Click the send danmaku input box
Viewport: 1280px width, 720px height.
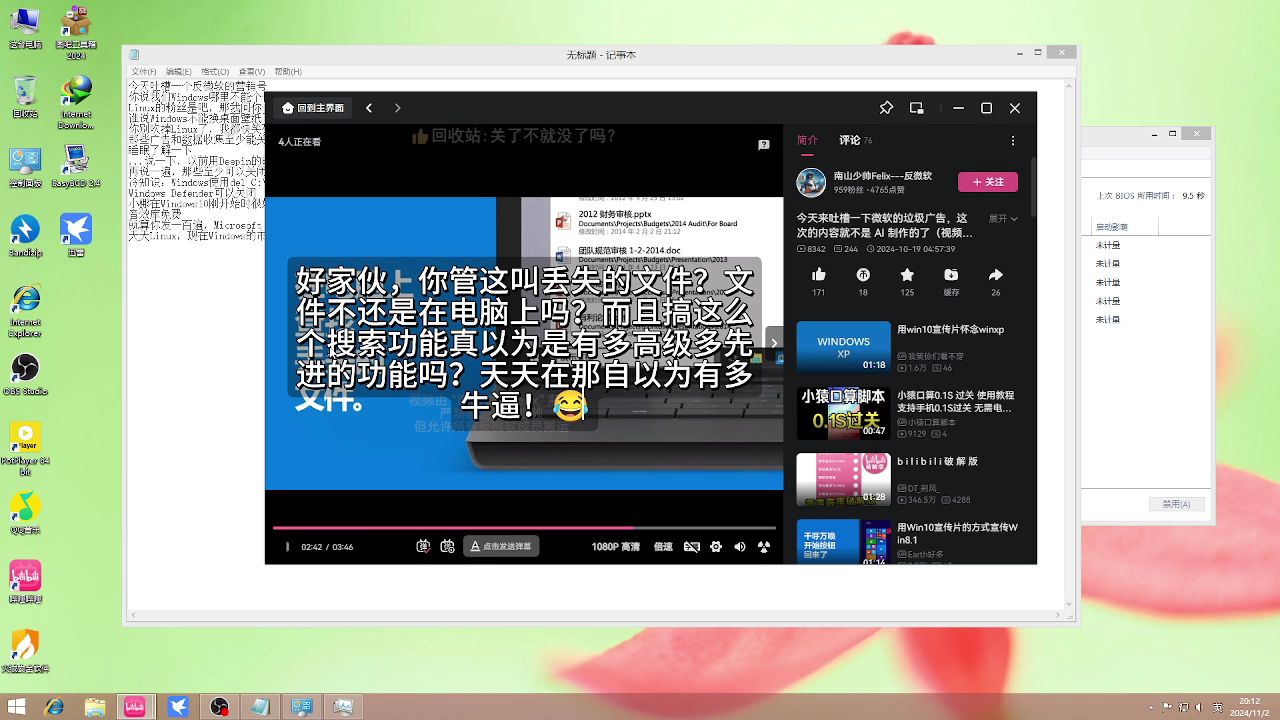tap(501, 546)
